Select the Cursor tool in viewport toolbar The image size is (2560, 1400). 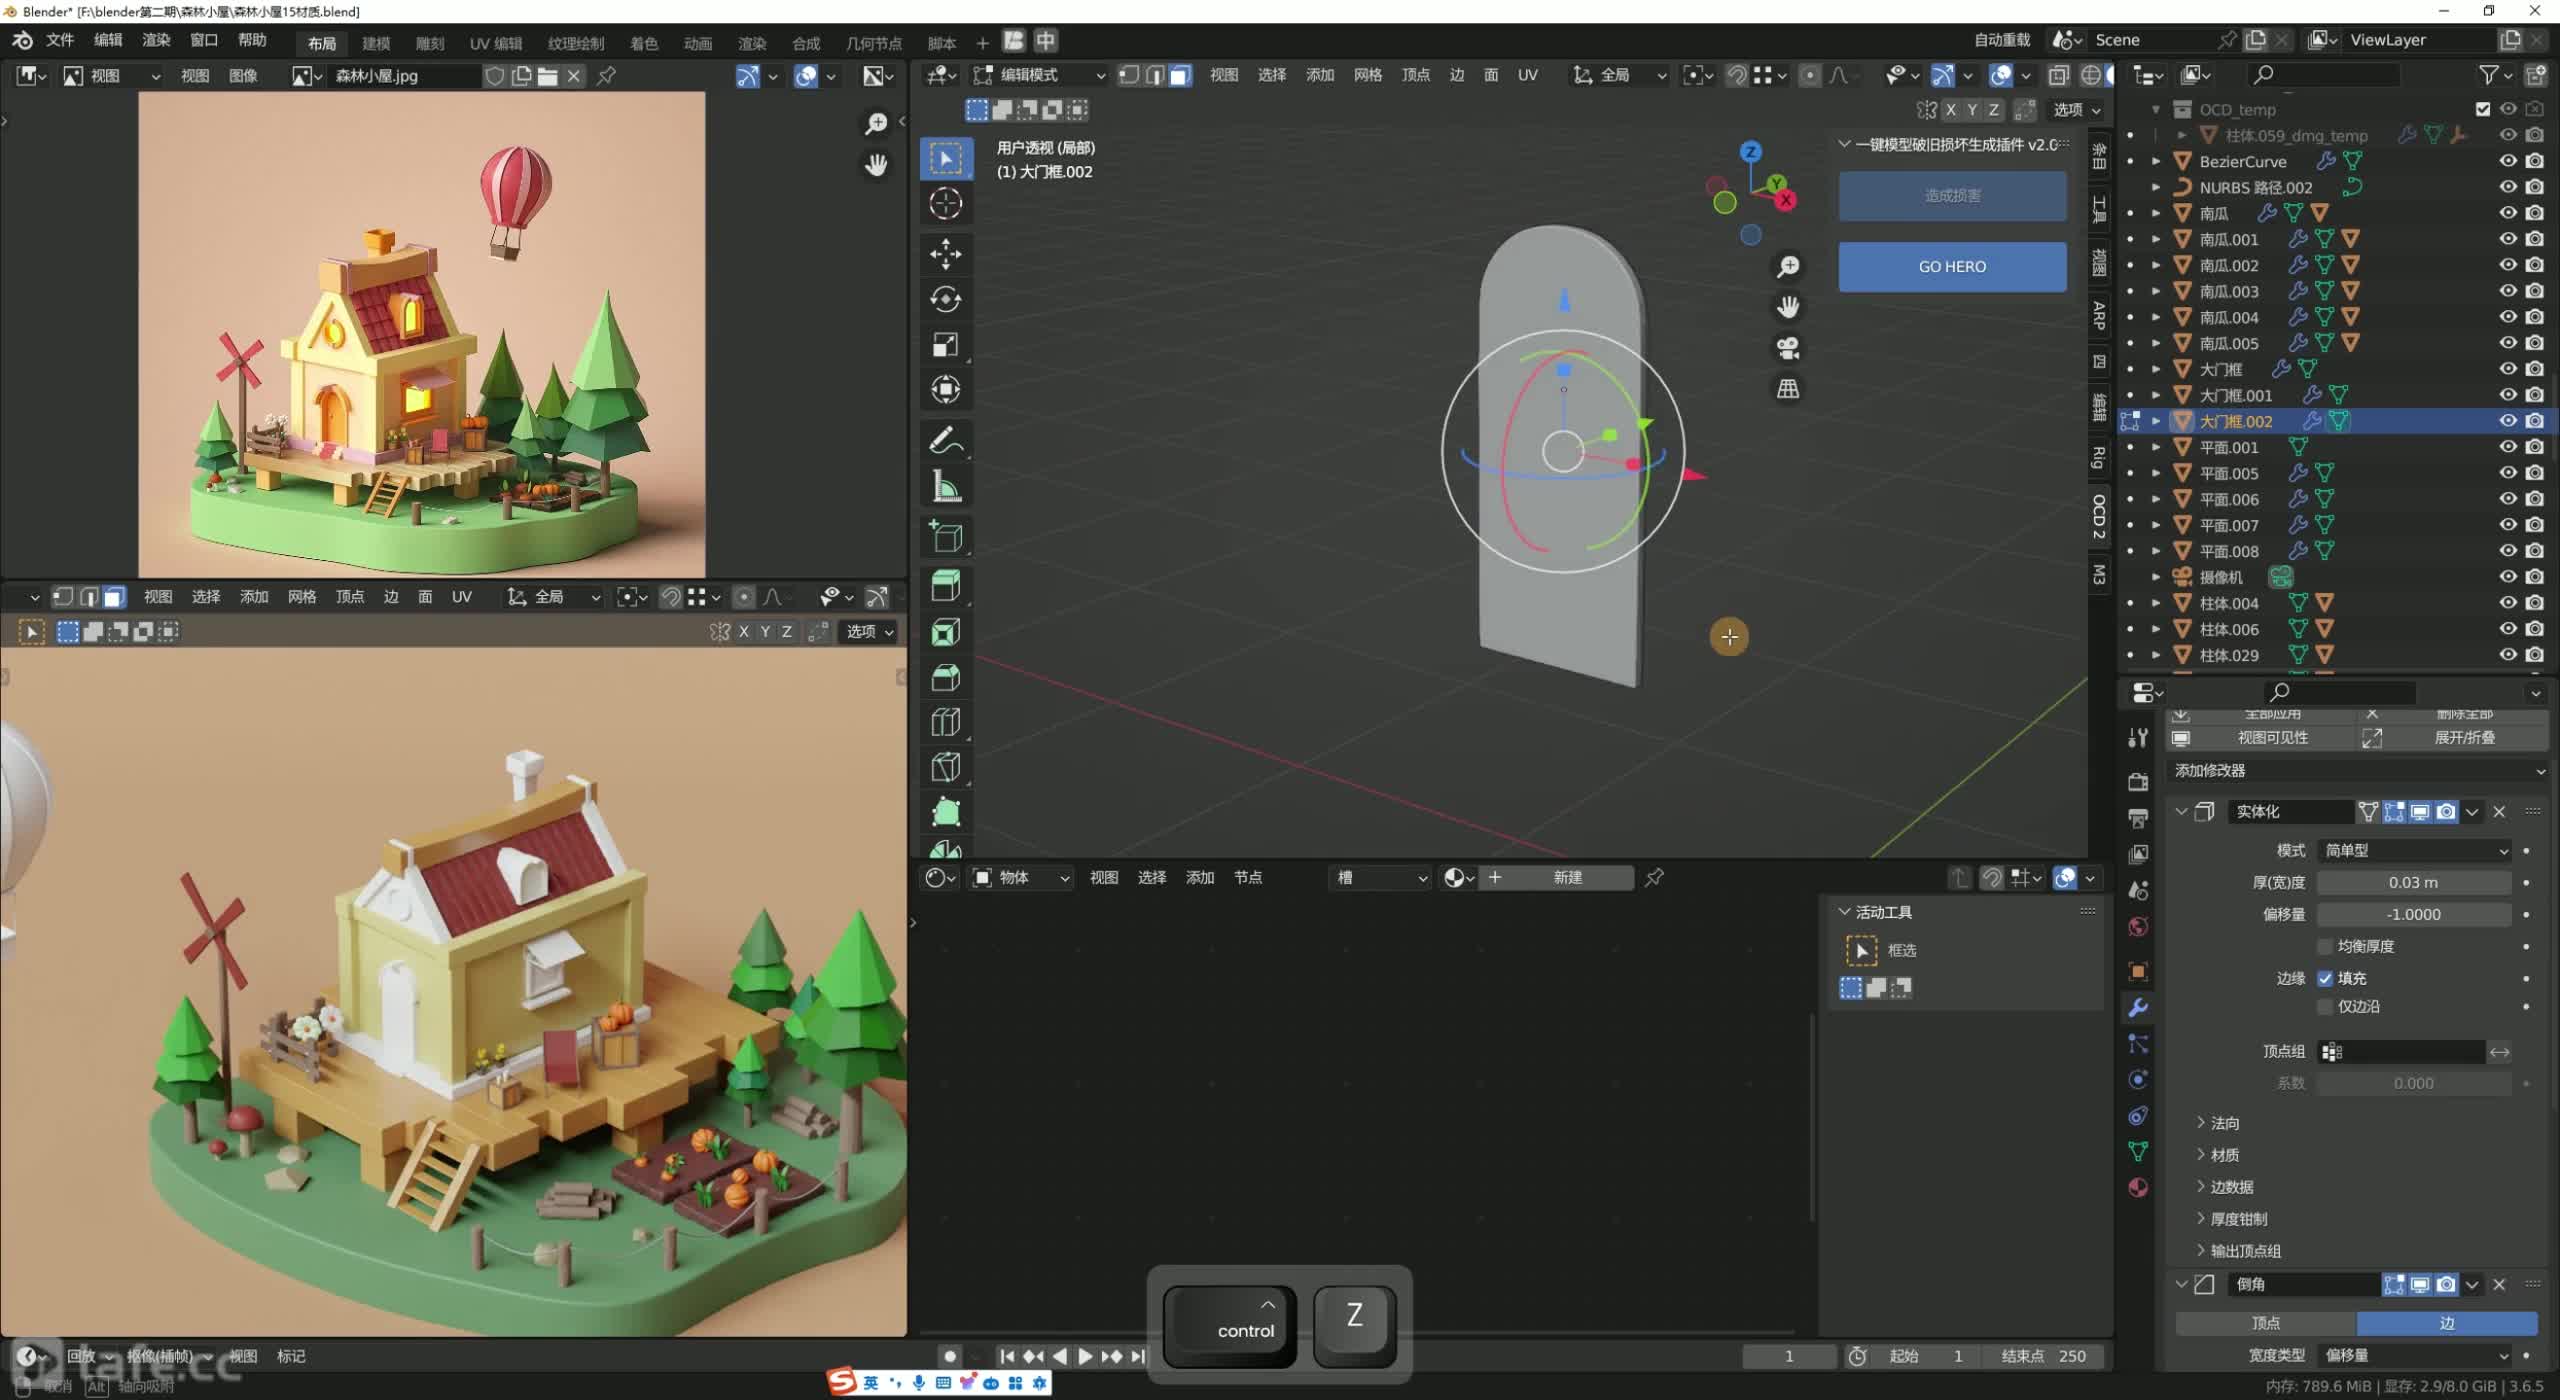tap(945, 204)
